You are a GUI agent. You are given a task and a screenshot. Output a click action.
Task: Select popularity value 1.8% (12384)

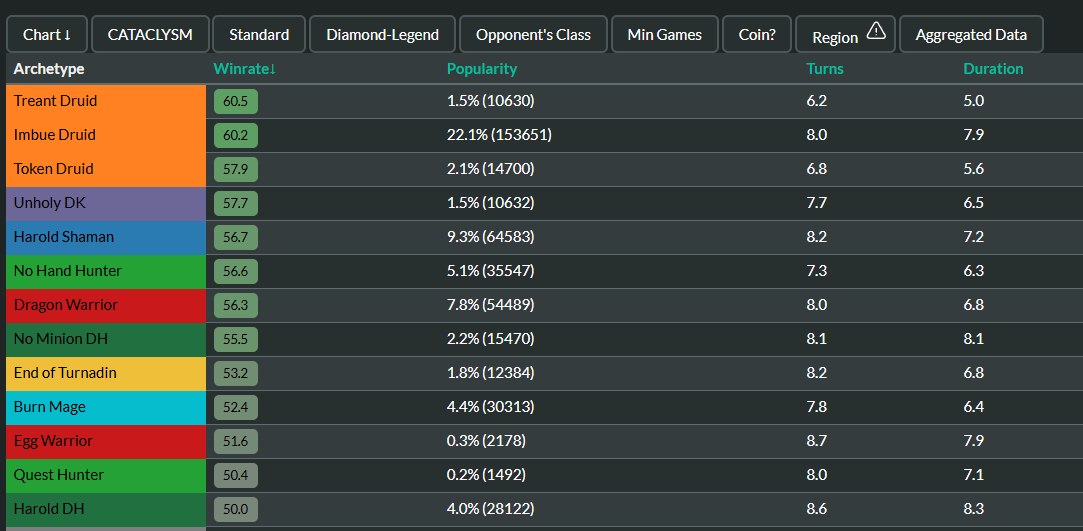[x=490, y=374]
